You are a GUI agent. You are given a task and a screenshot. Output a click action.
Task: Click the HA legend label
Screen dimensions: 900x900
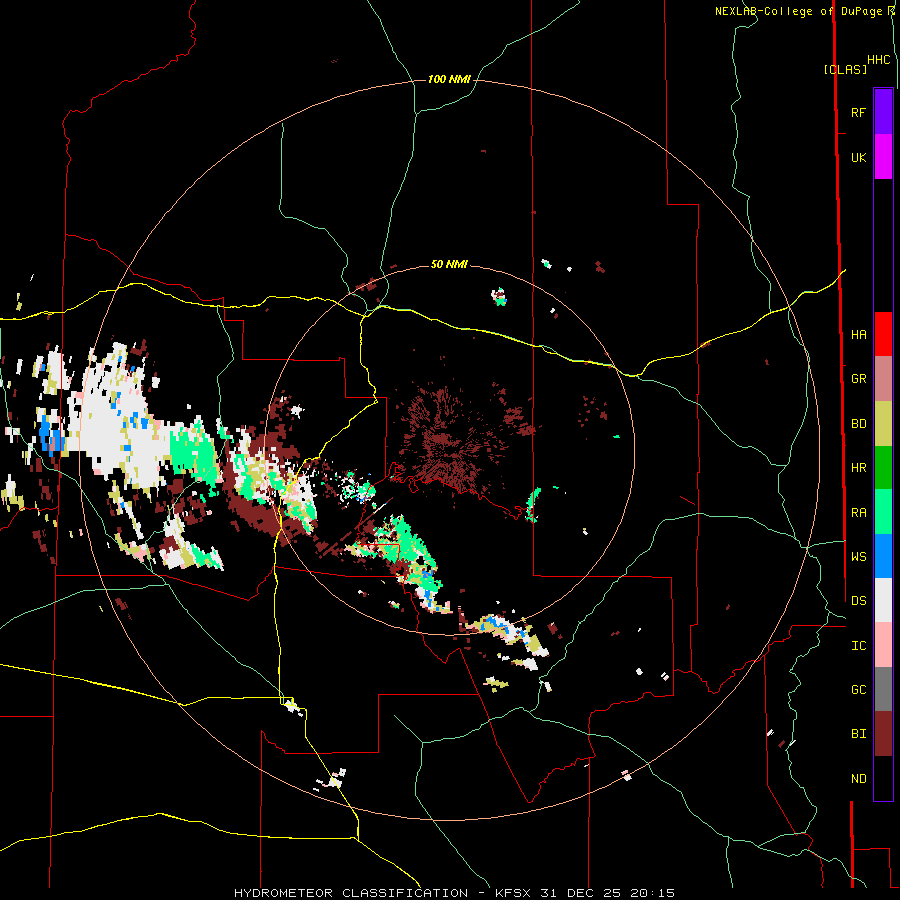click(x=858, y=335)
